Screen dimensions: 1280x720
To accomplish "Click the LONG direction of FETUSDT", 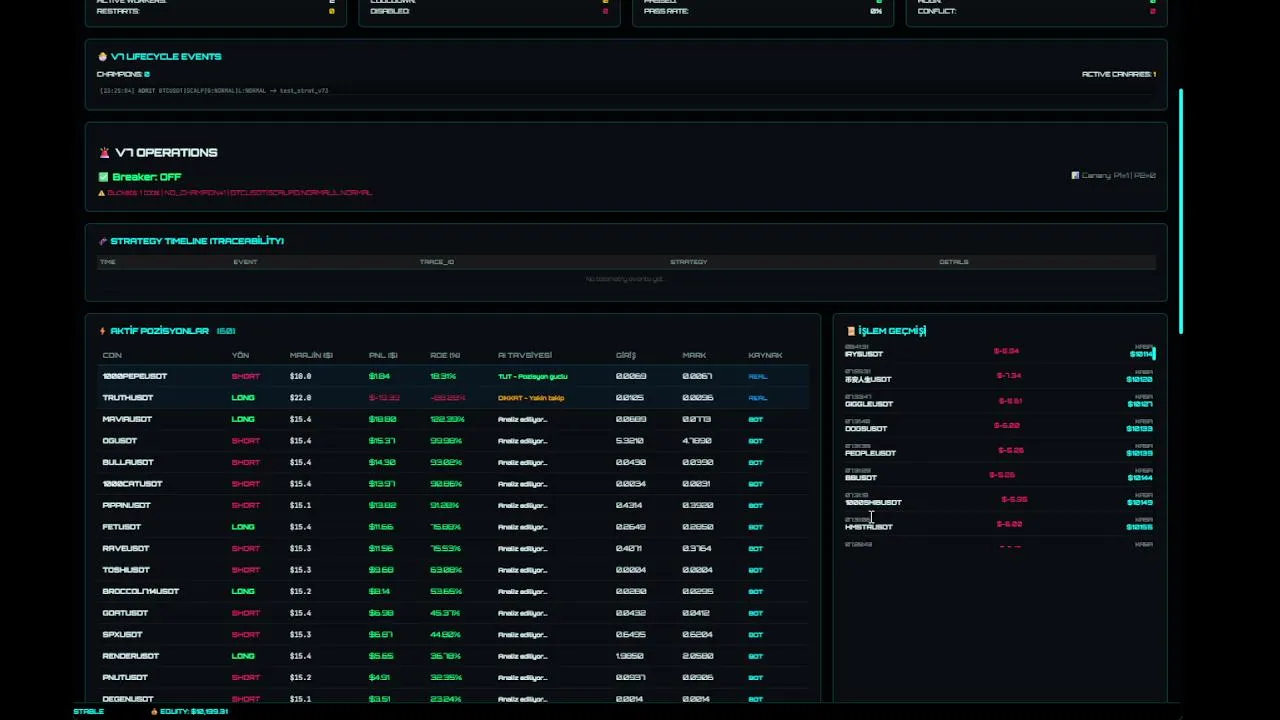I will point(243,527).
